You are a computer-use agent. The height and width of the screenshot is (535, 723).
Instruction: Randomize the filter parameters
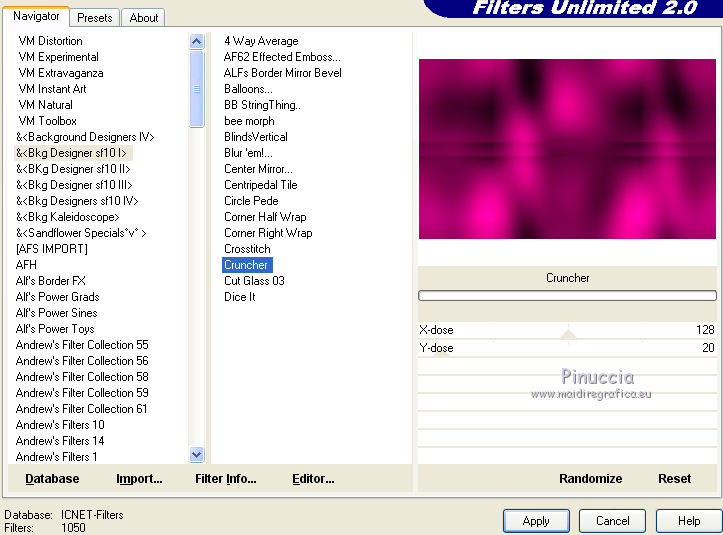click(x=590, y=479)
